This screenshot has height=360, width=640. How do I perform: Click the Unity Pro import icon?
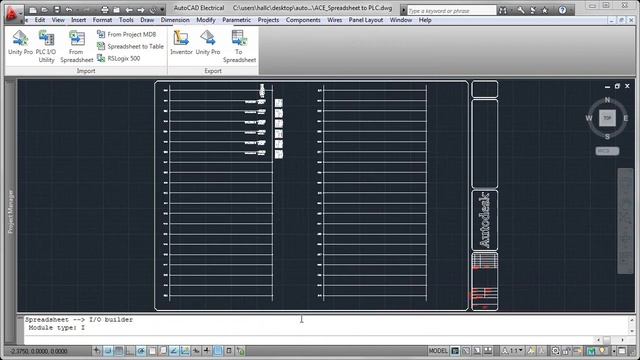[20, 42]
